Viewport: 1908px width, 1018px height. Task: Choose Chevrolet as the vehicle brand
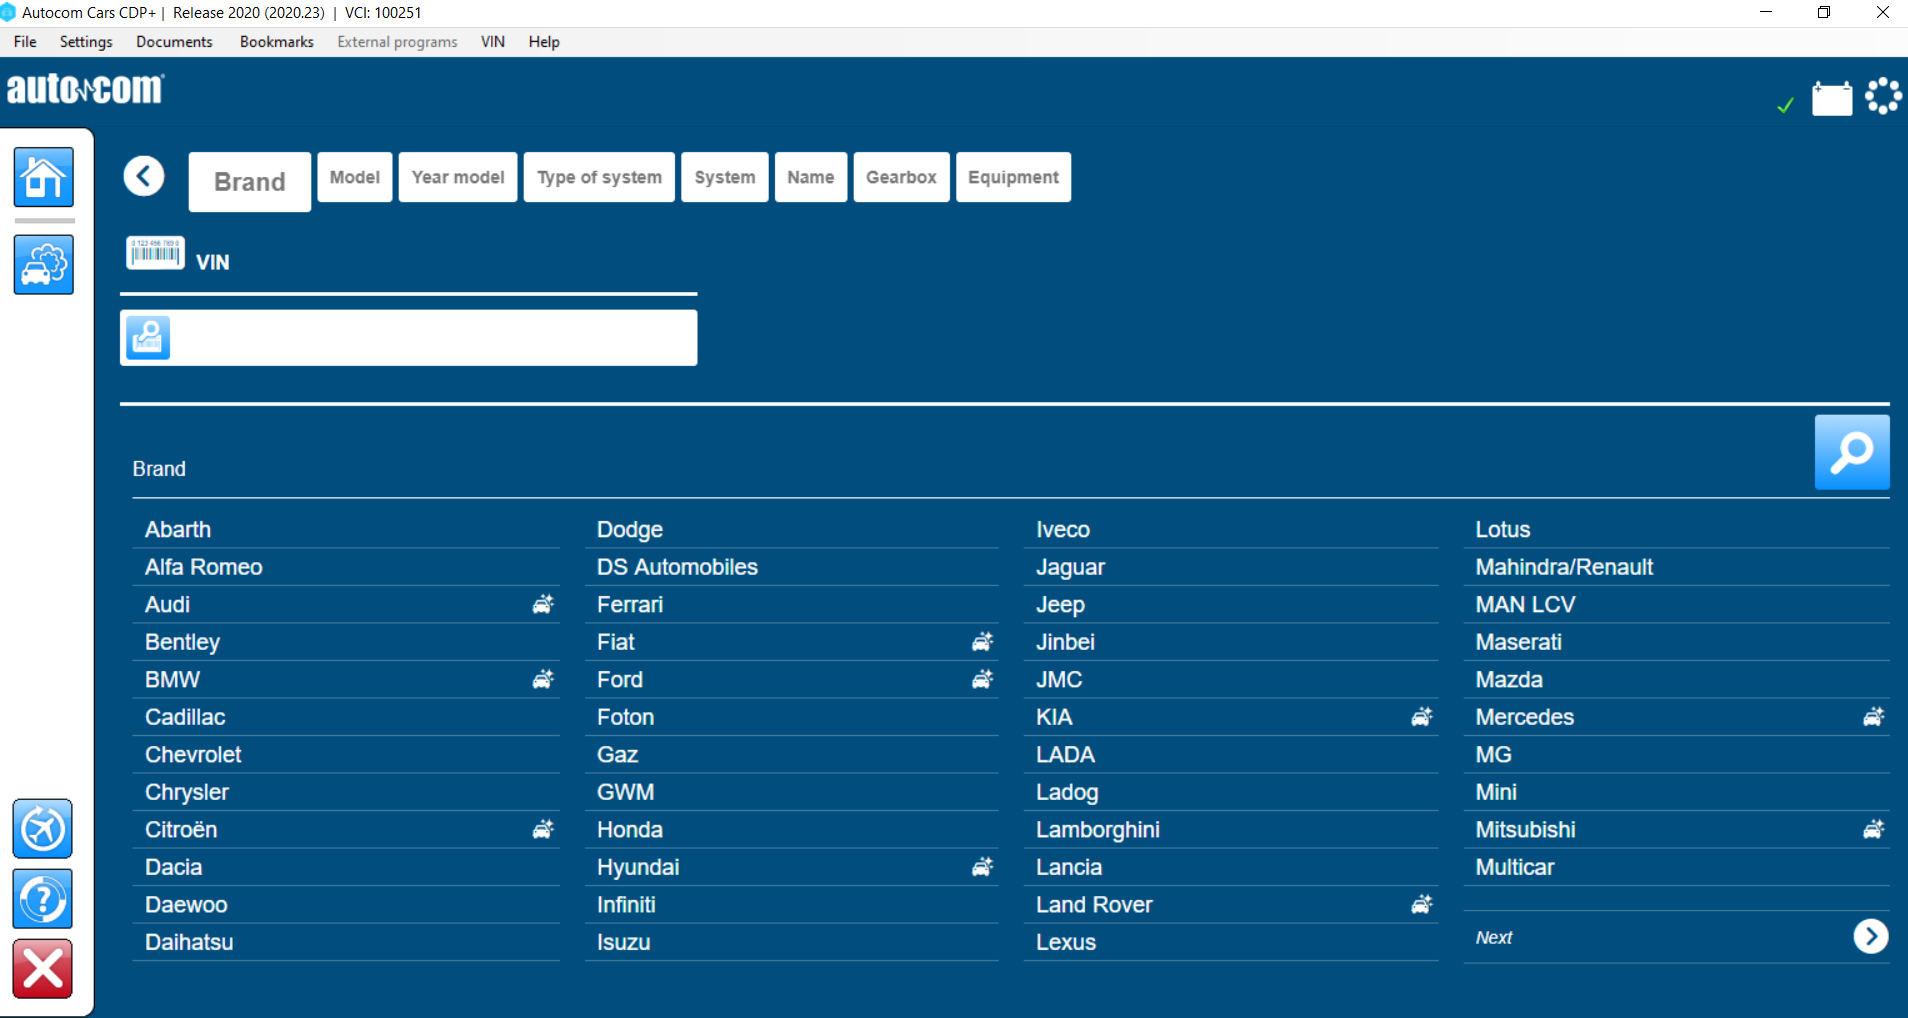coord(193,754)
